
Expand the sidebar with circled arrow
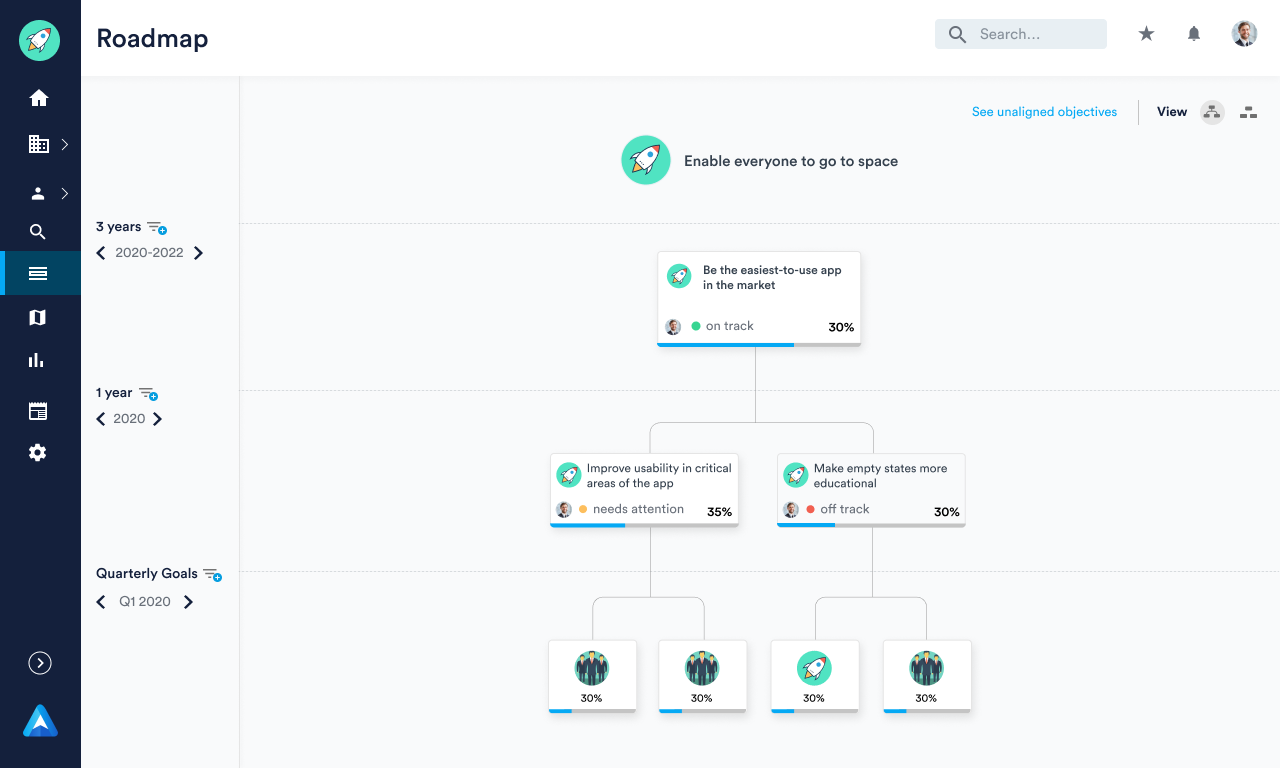point(40,663)
